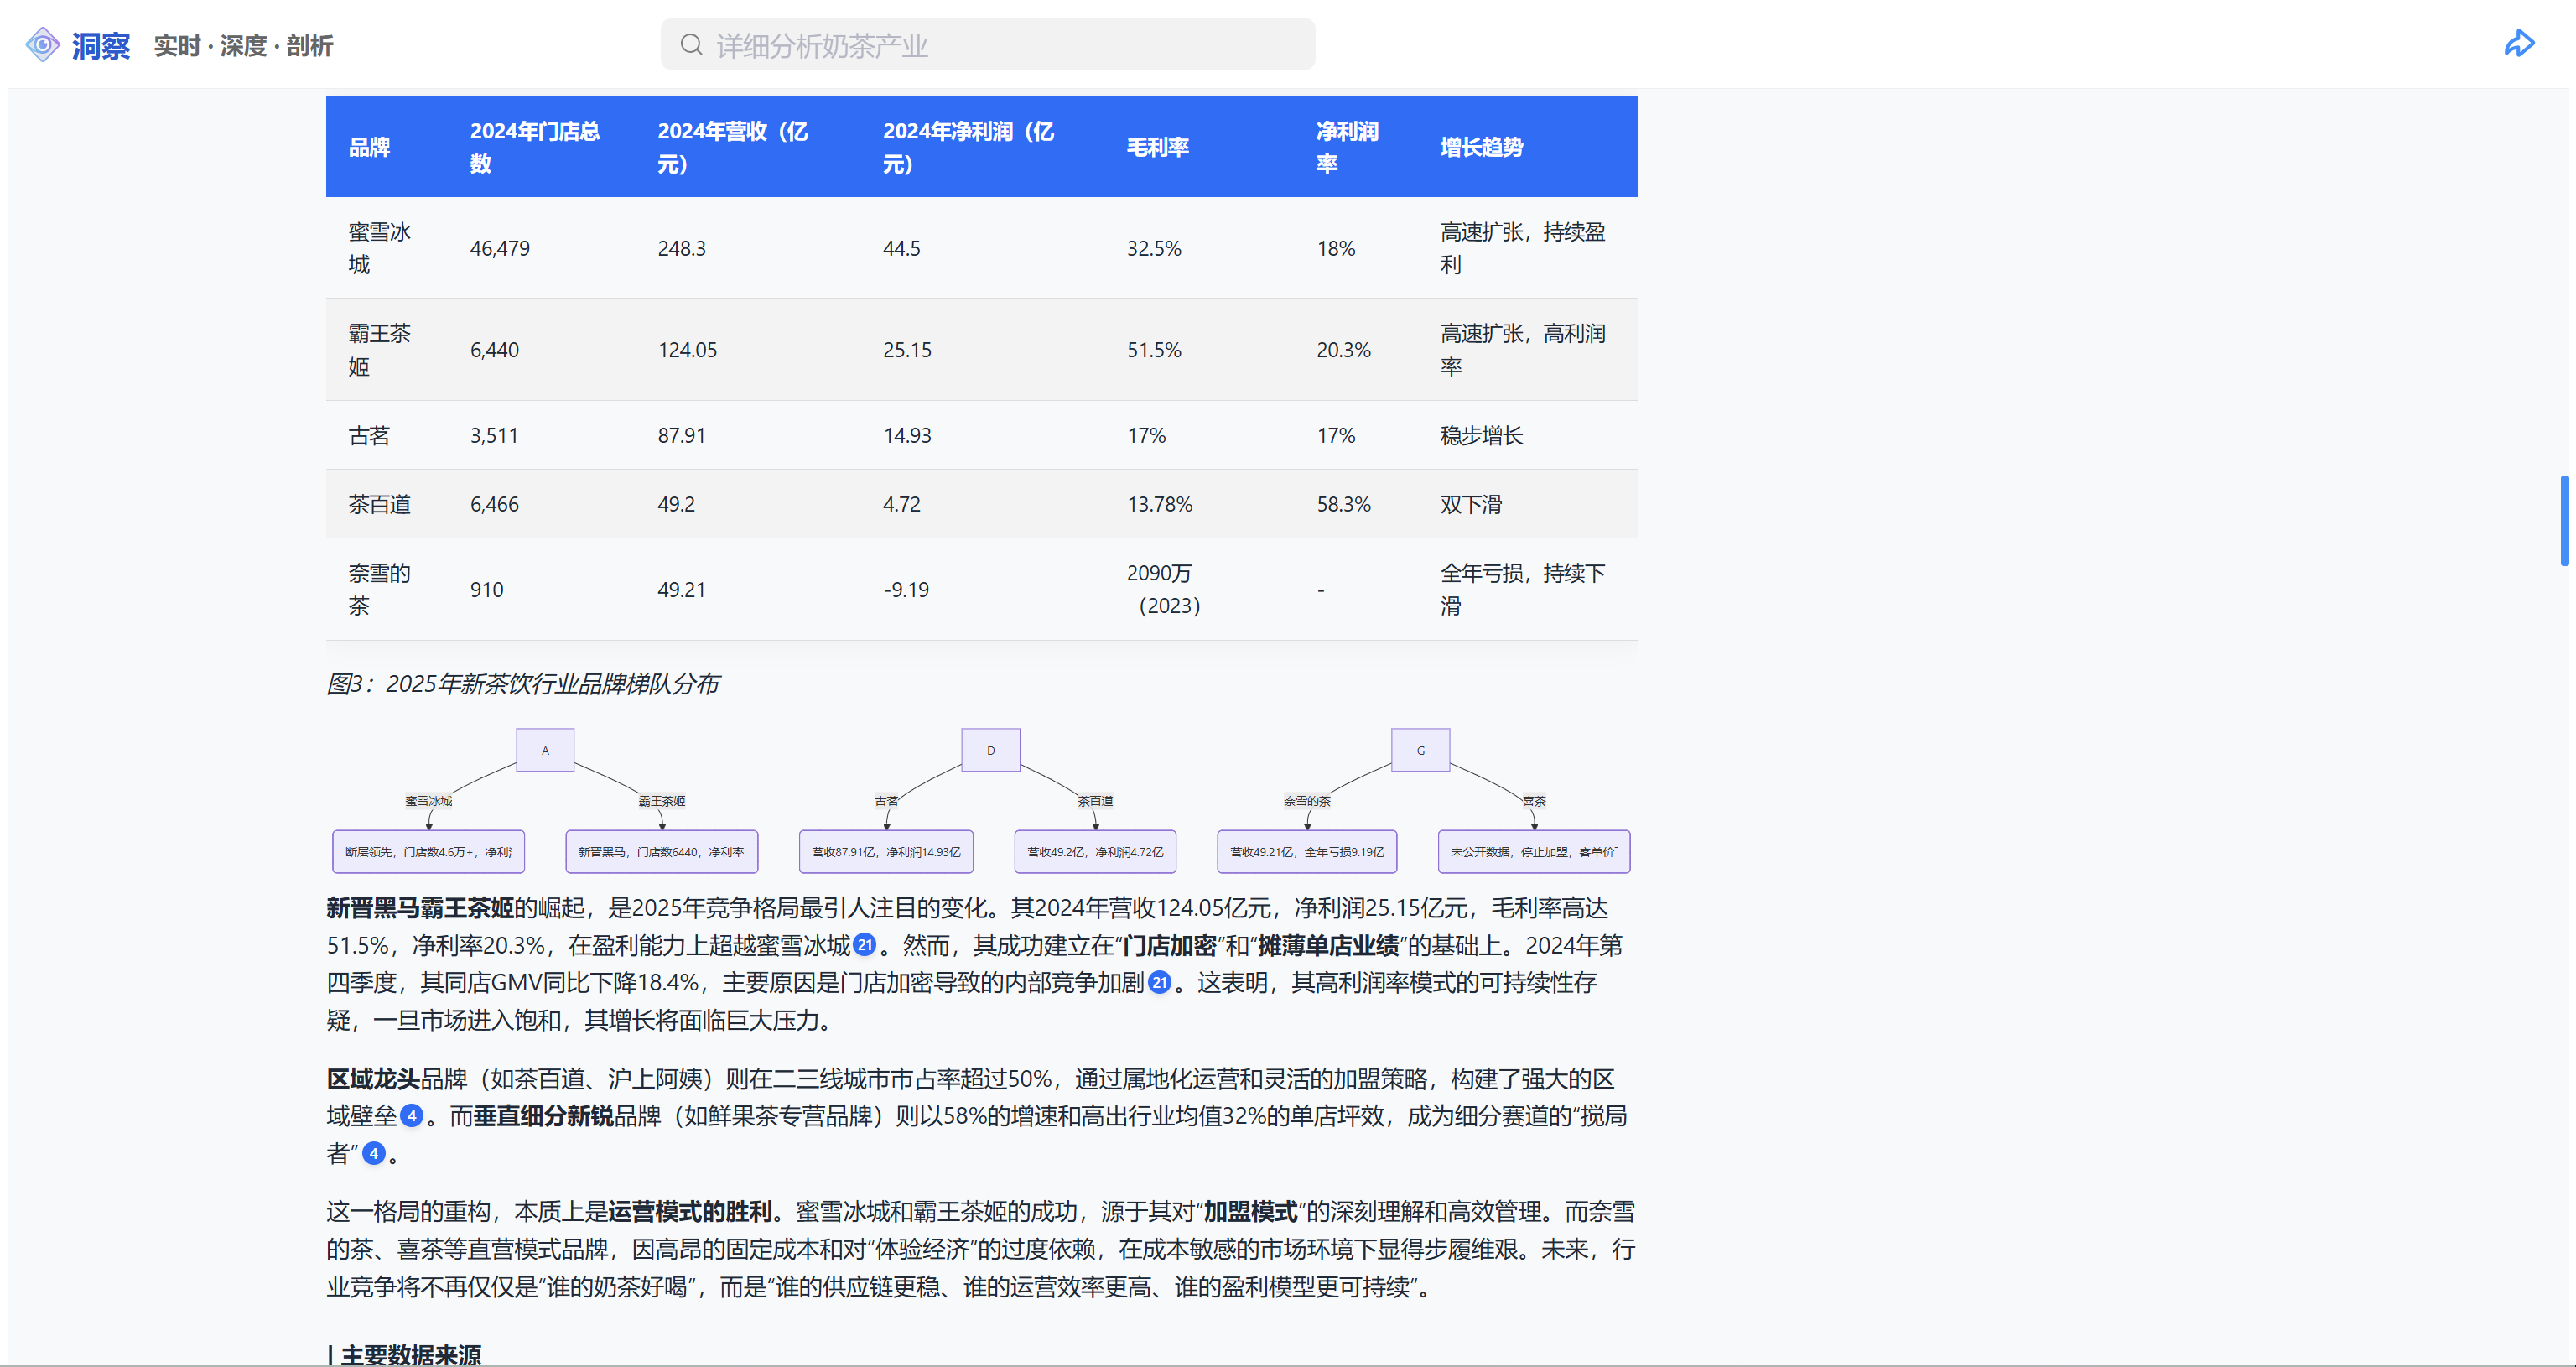The height and width of the screenshot is (1367, 2576).
Task: Open citation 4 after 搅局者
Action: pyautogui.click(x=373, y=1154)
